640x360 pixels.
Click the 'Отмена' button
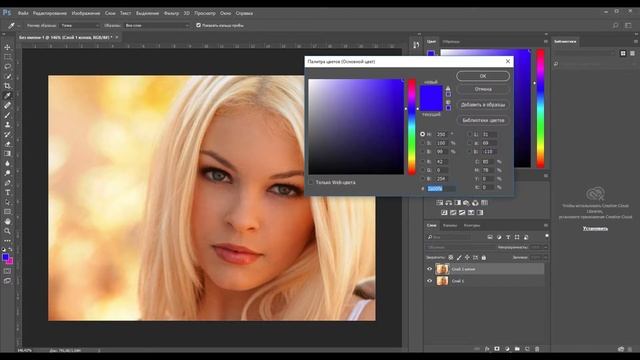coord(483,89)
